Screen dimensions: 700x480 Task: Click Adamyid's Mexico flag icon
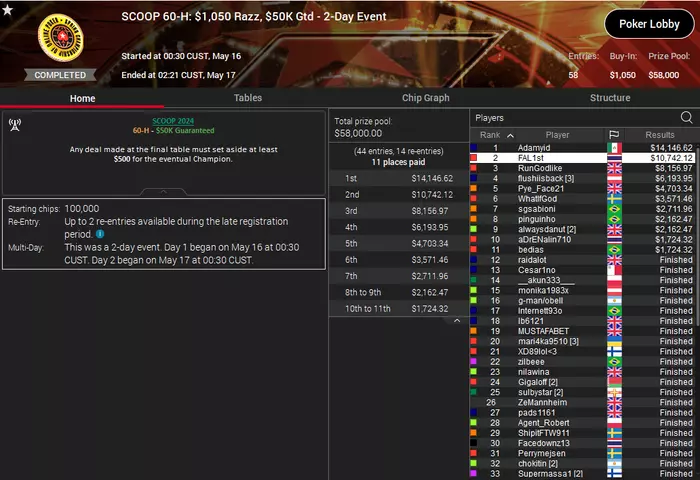614,148
